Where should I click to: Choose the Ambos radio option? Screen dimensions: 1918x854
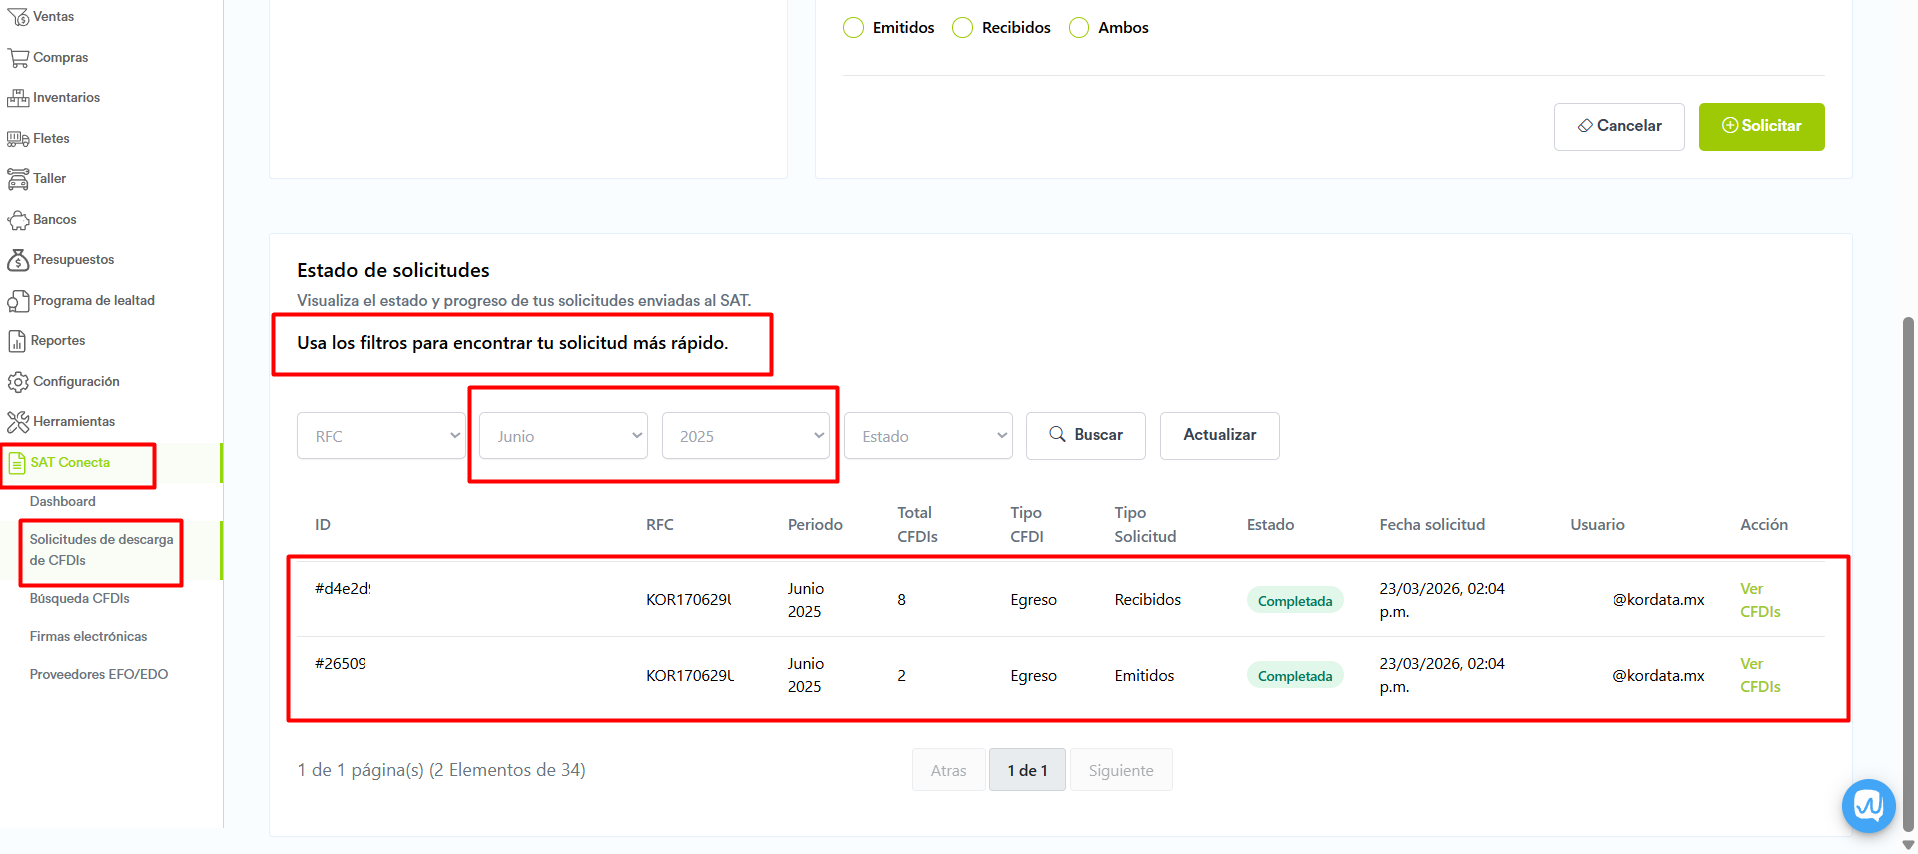point(1079,28)
